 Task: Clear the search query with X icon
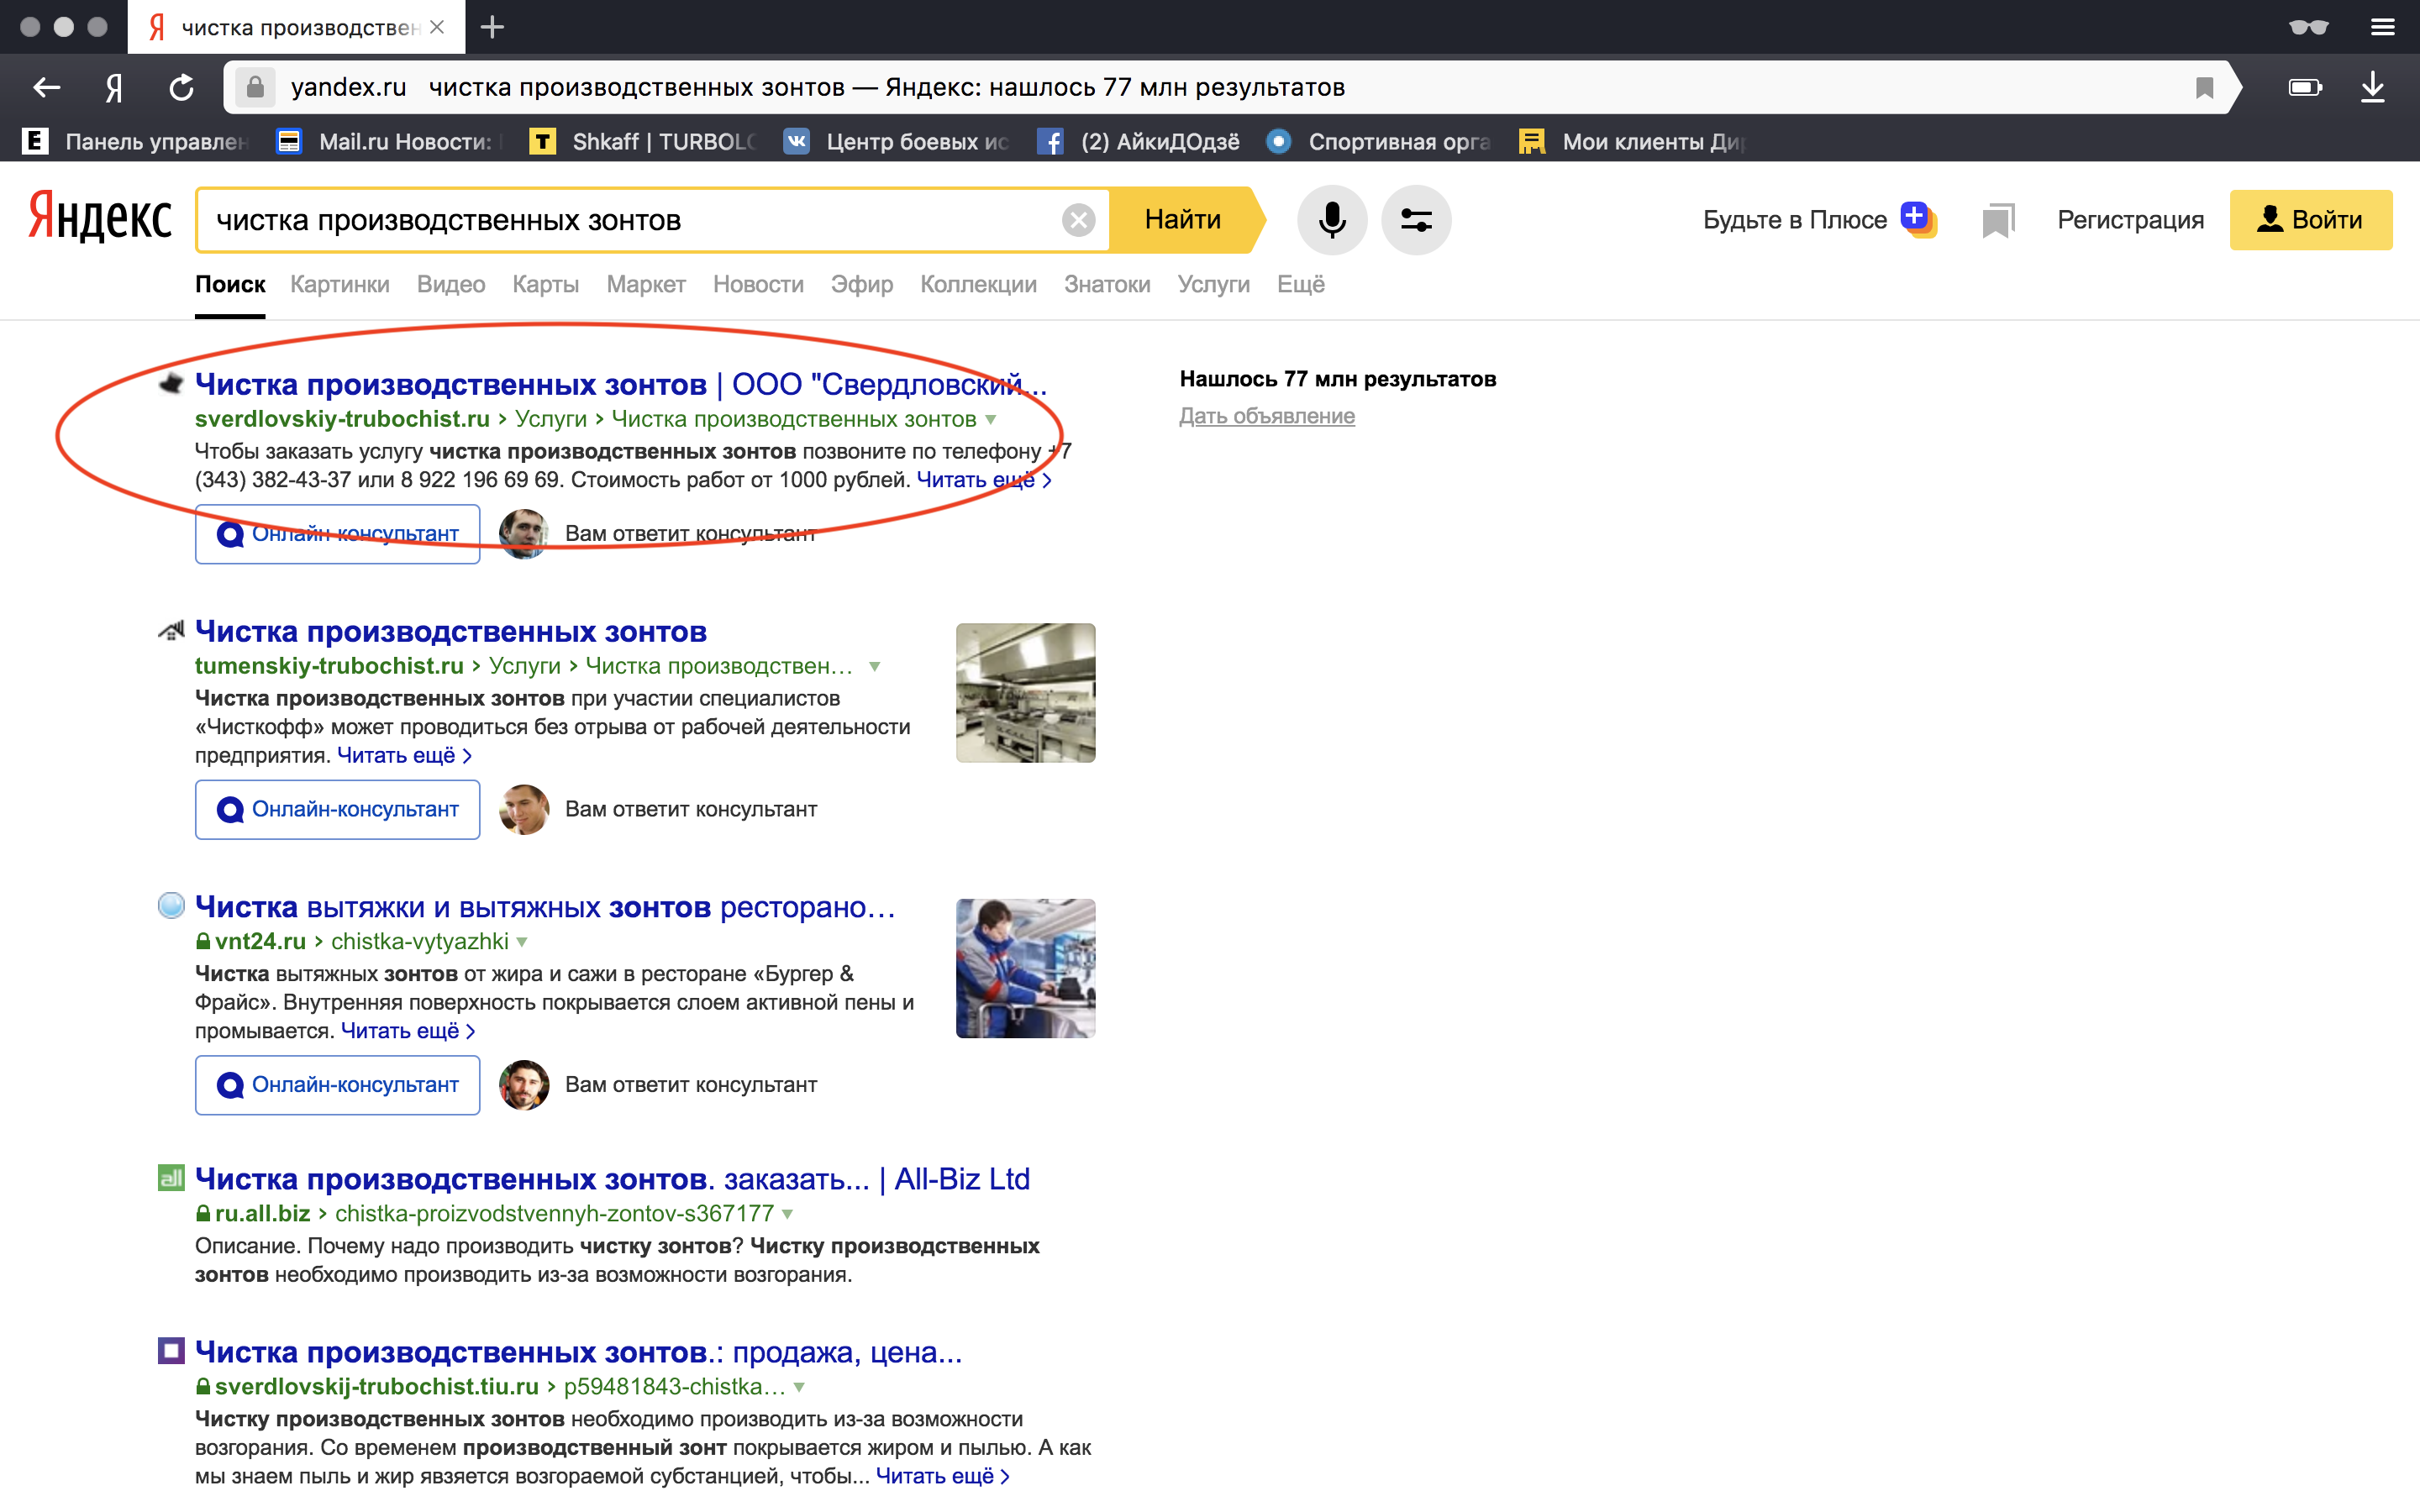(1078, 220)
